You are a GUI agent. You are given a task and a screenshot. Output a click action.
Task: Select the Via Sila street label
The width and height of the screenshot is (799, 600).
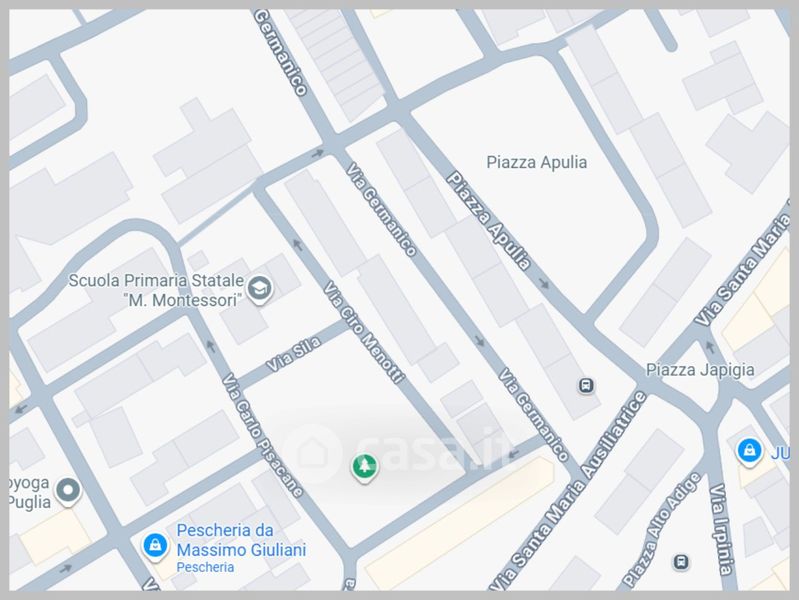[x=294, y=353]
